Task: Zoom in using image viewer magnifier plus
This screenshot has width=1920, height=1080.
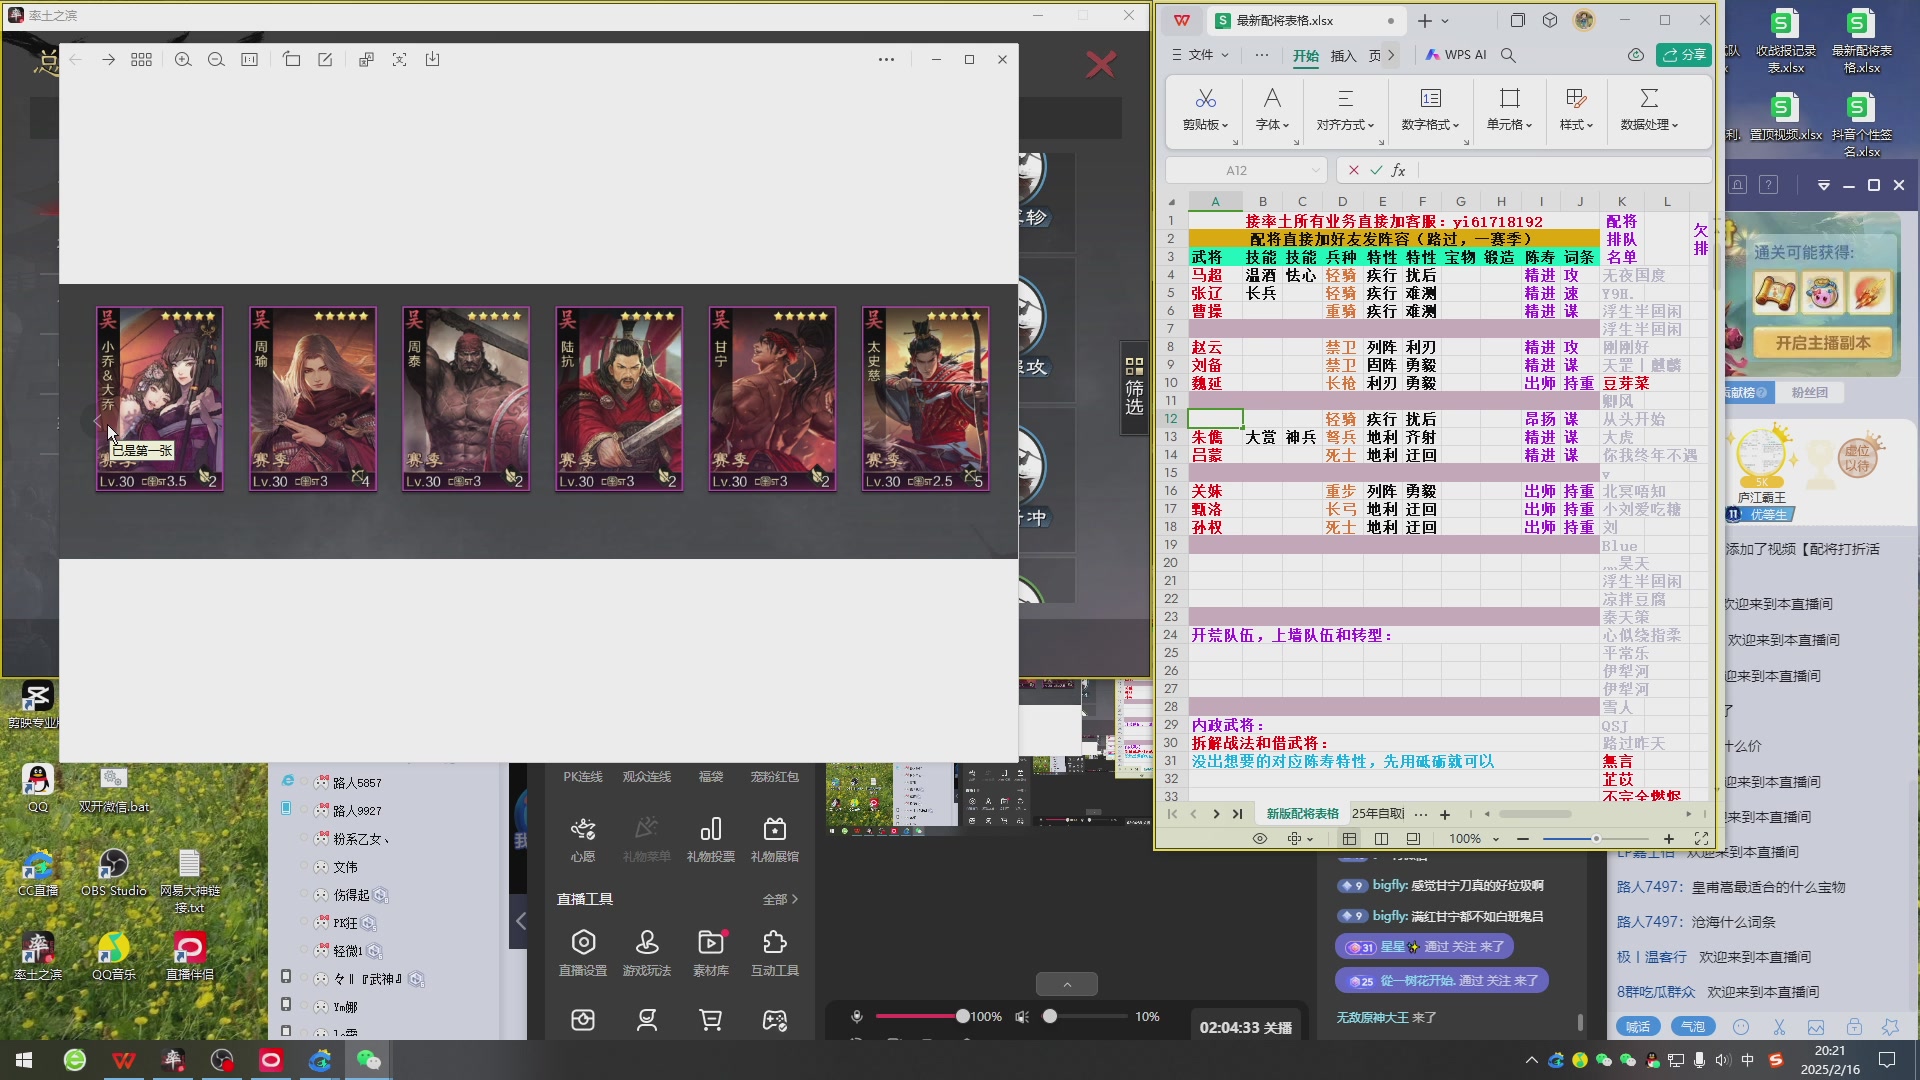Action: pos(182,60)
